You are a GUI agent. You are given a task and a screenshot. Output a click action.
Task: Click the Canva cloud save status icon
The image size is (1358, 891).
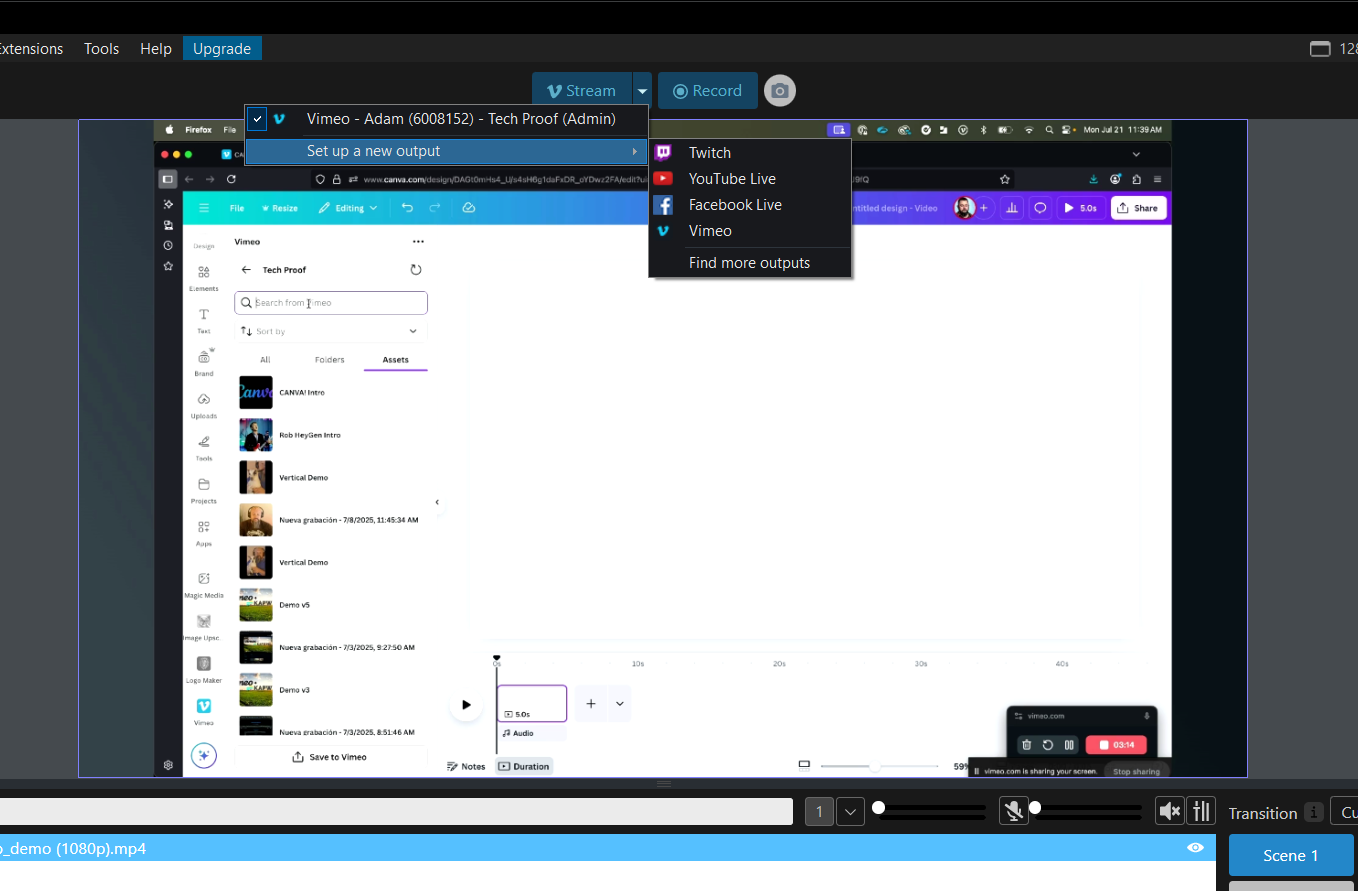click(468, 208)
